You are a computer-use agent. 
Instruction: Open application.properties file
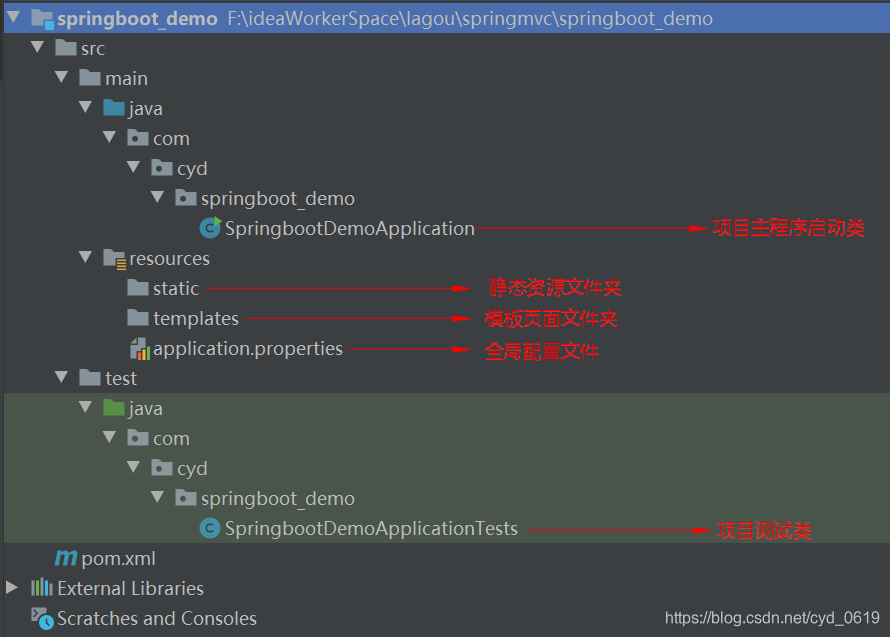click(248, 349)
